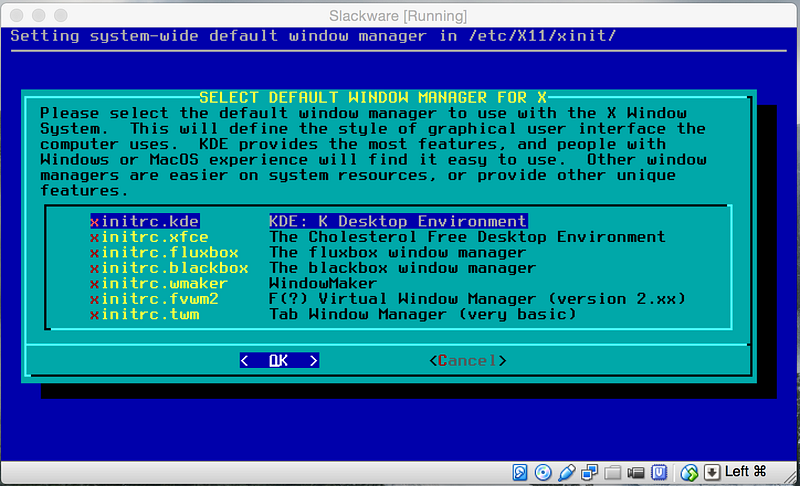Select the xinitrc.twm entry
Screen dimensions: 800x486
(145, 314)
